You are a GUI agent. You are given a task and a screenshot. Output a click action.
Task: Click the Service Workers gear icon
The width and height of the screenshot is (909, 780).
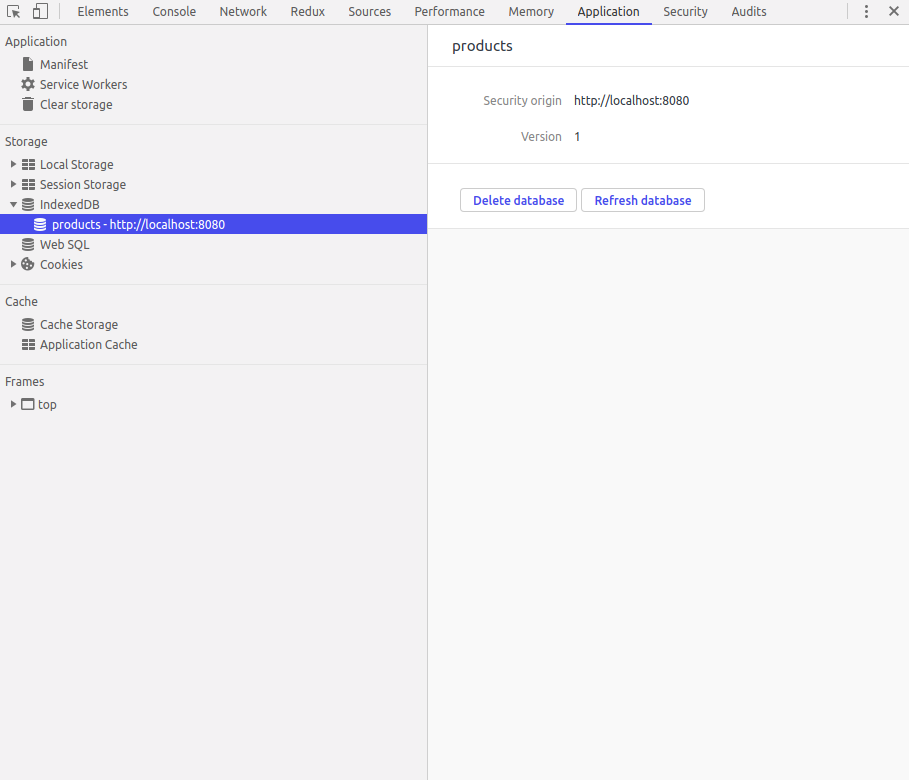tap(28, 84)
